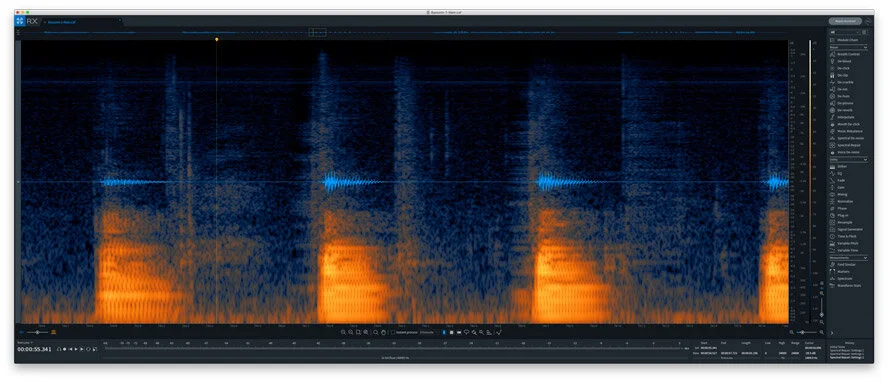Open the Breath Control module
The image size is (888, 382).
tap(848, 54)
